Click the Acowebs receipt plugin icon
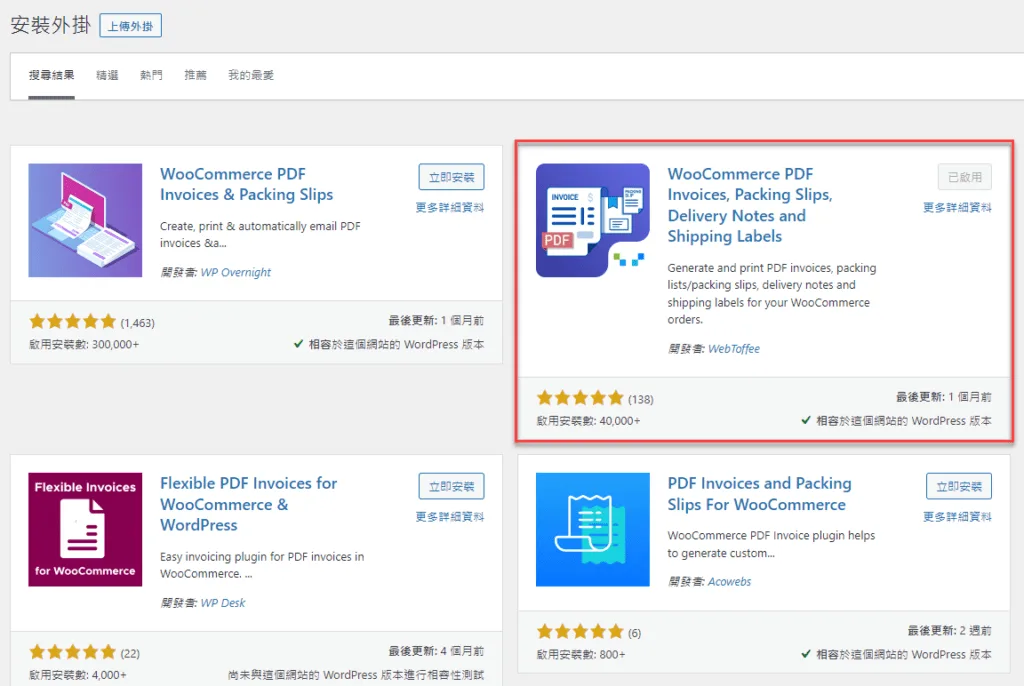 click(593, 529)
